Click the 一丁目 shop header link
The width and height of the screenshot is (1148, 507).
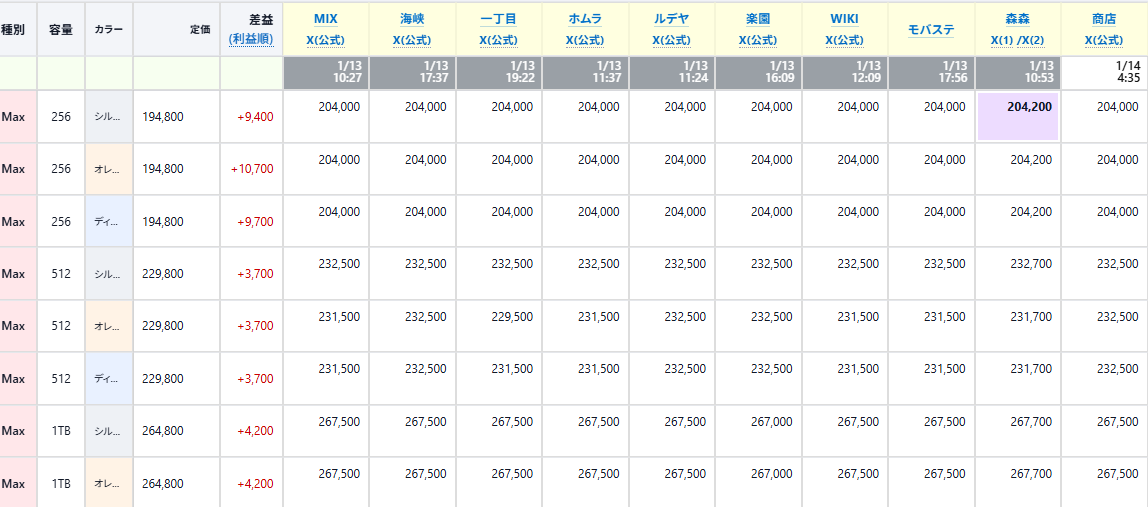pos(498,19)
